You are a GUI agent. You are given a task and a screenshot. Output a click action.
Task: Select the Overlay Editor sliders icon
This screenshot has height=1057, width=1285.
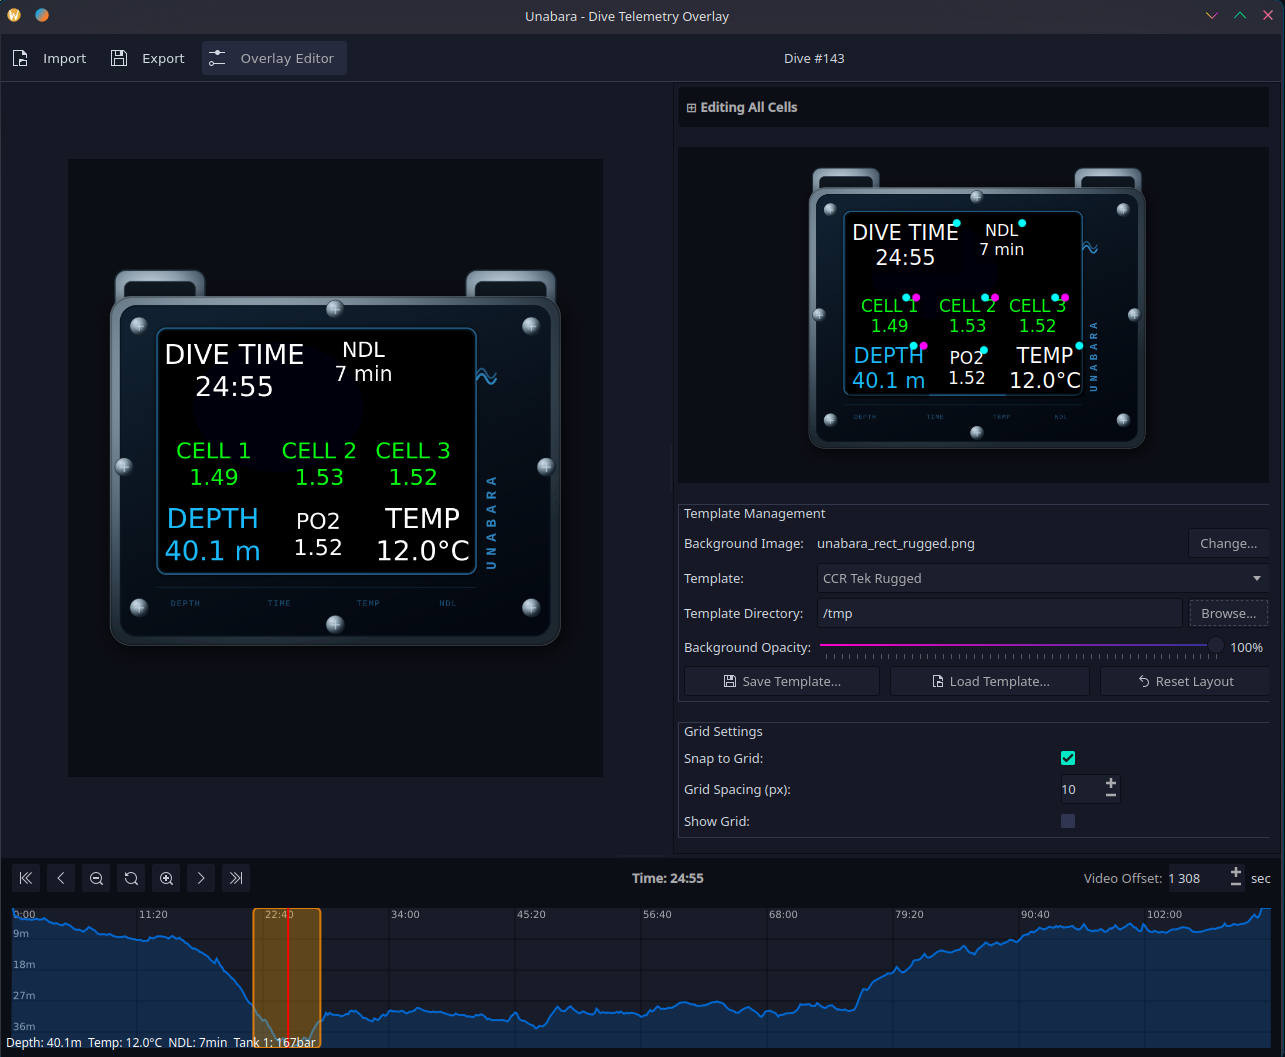[218, 58]
